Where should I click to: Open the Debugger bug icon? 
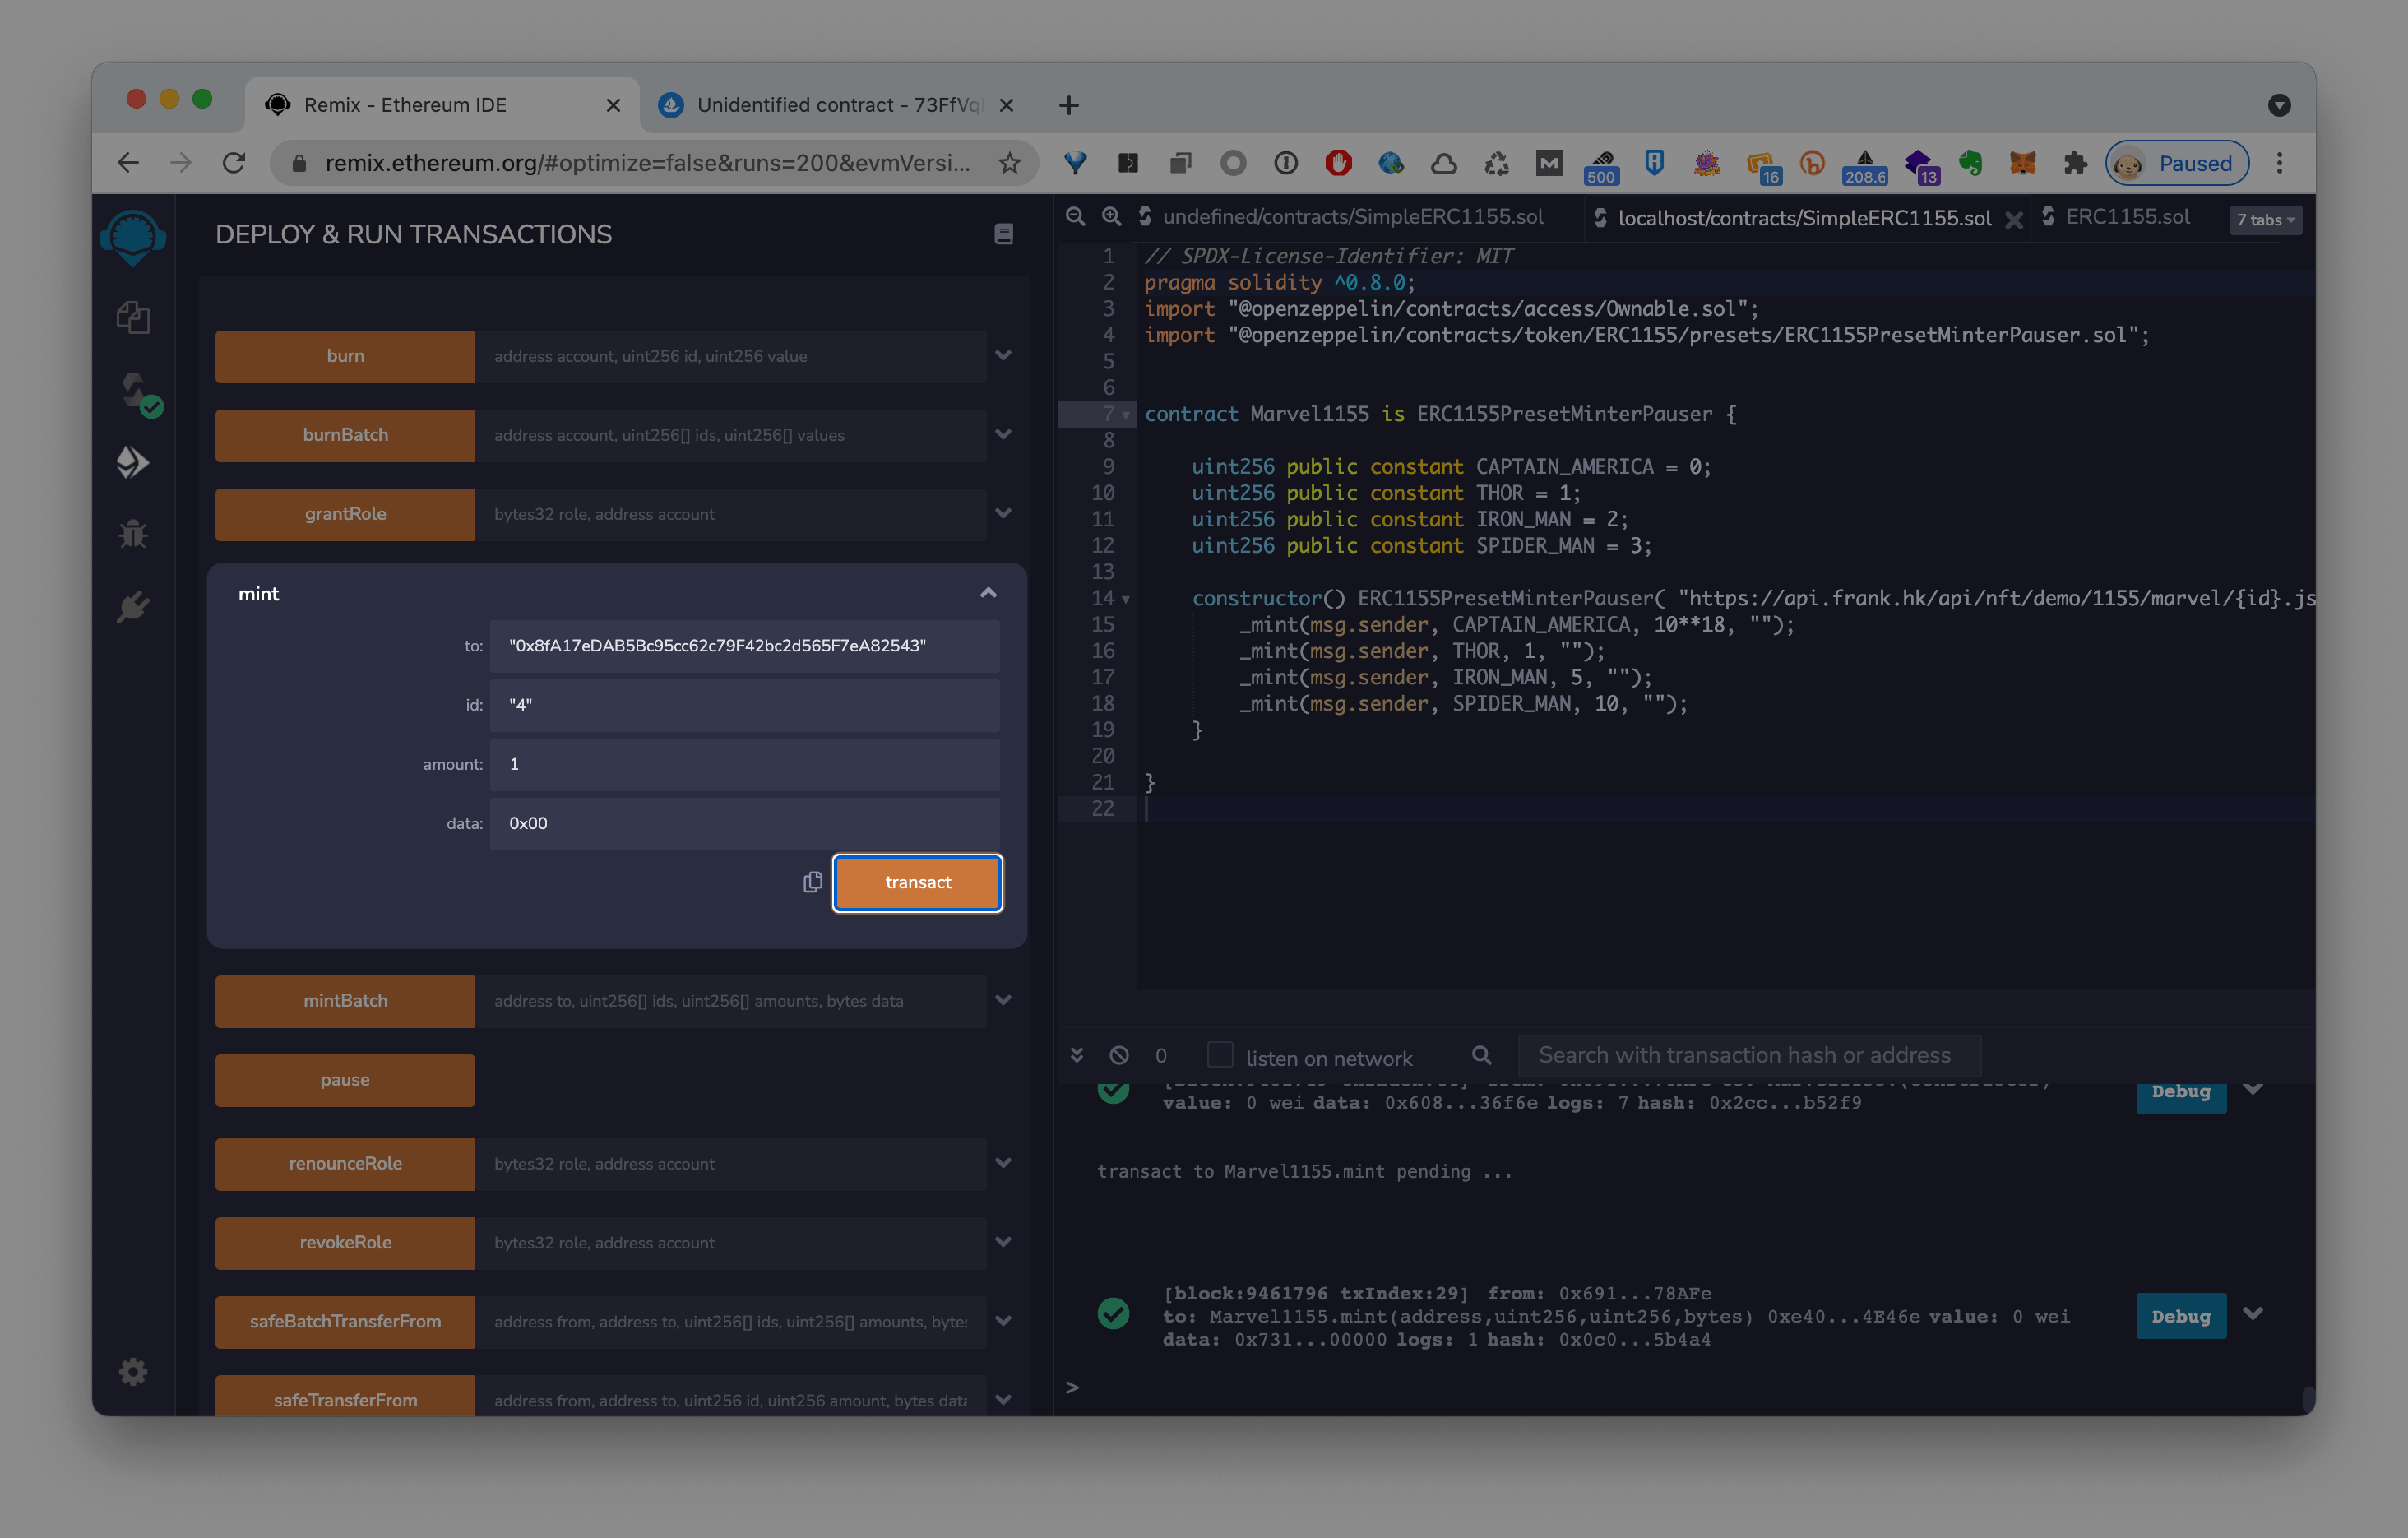[133, 534]
